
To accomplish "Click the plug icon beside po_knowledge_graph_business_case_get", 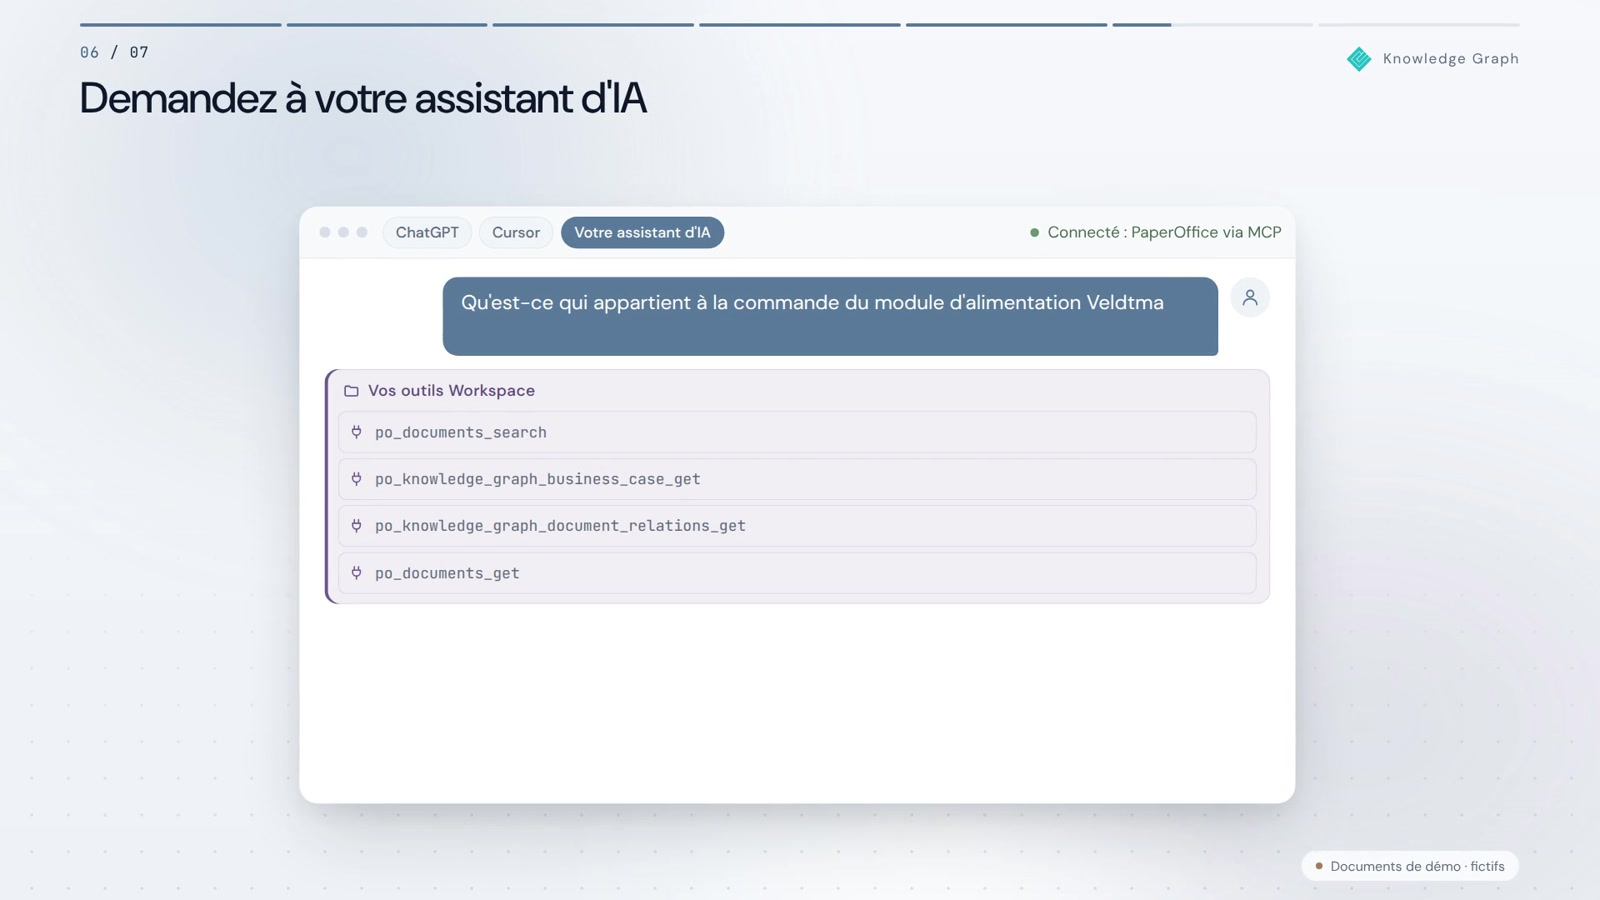I will (x=357, y=479).
